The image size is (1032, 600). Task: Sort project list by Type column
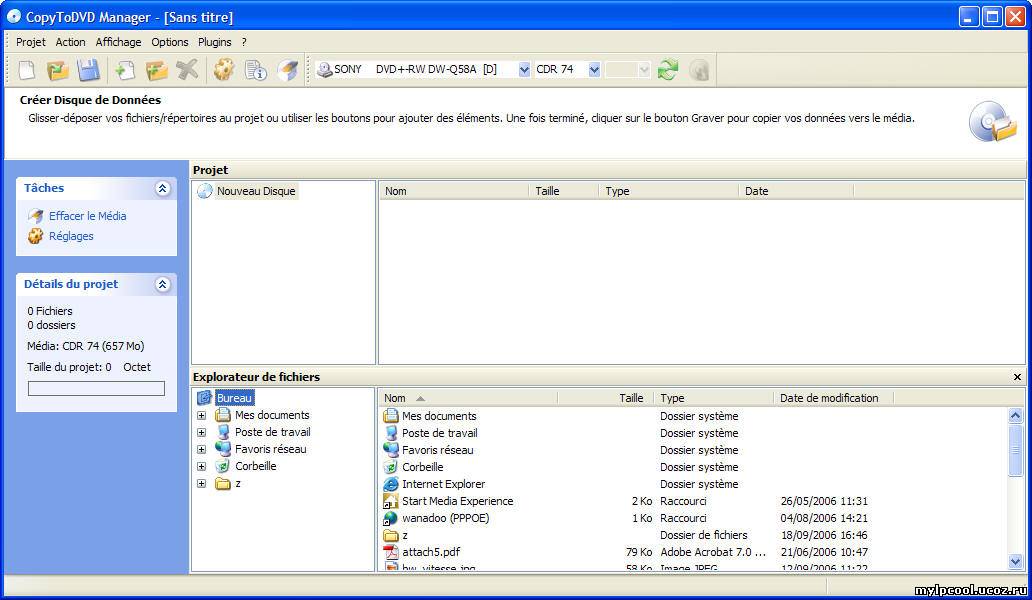(x=669, y=191)
